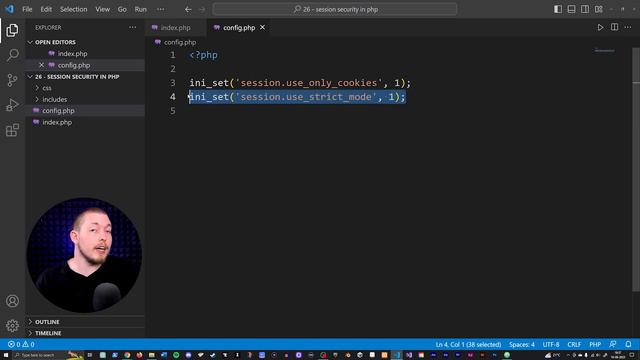The image size is (640, 360).
Task: Open the Run menu
Action: [x=140, y=9]
